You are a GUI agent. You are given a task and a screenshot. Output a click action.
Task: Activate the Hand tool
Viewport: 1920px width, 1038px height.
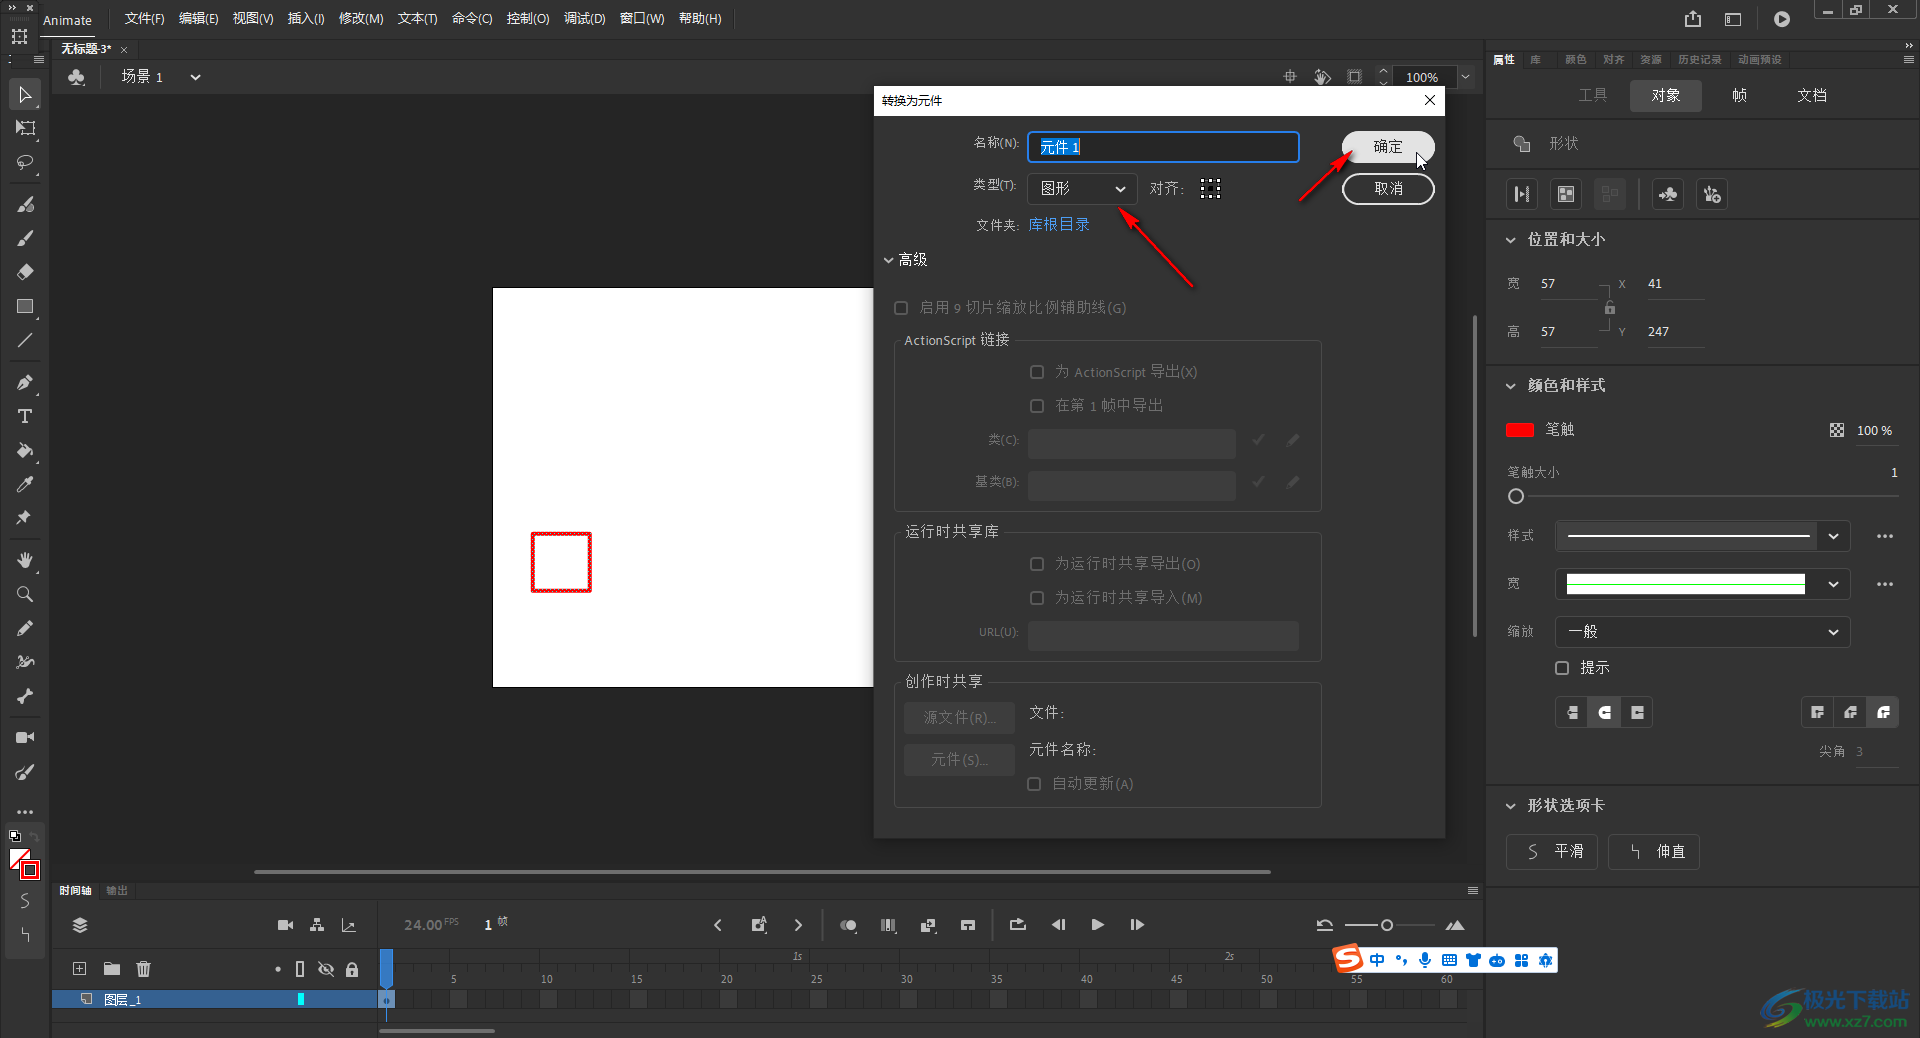click(x=25, y=560)
